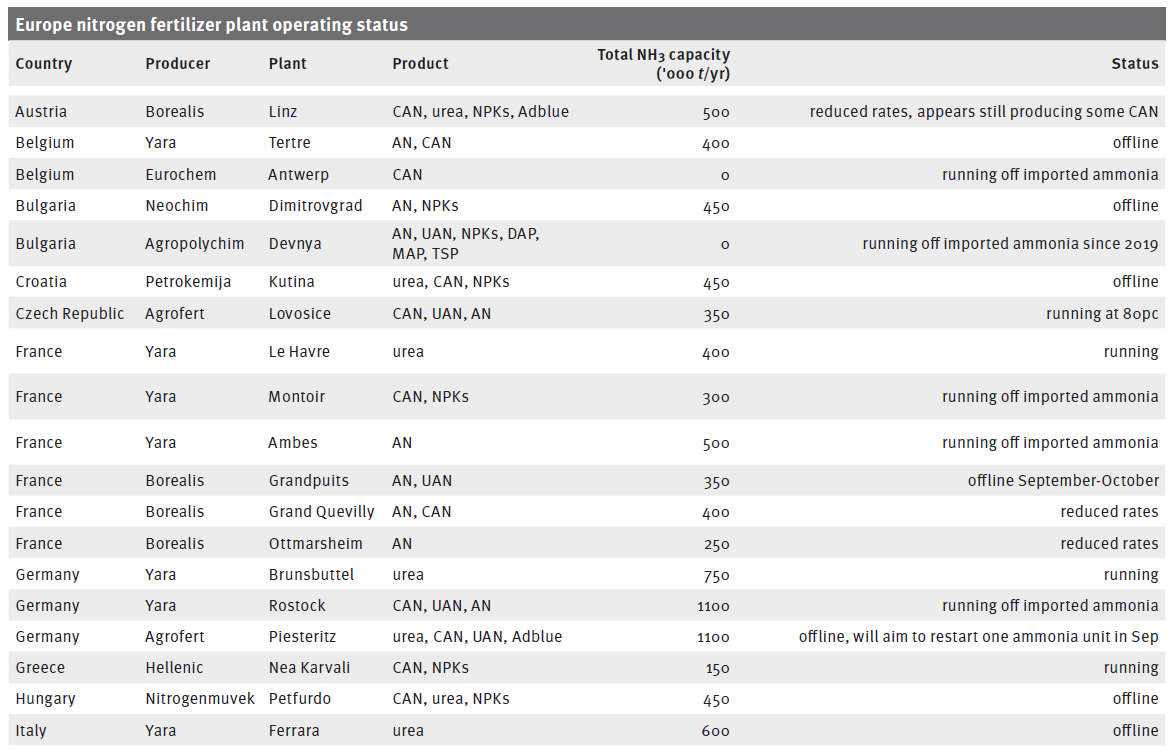Click the Grandpuits plant cell
Viewport: 1172px width, 751px height.
point(309,481)
